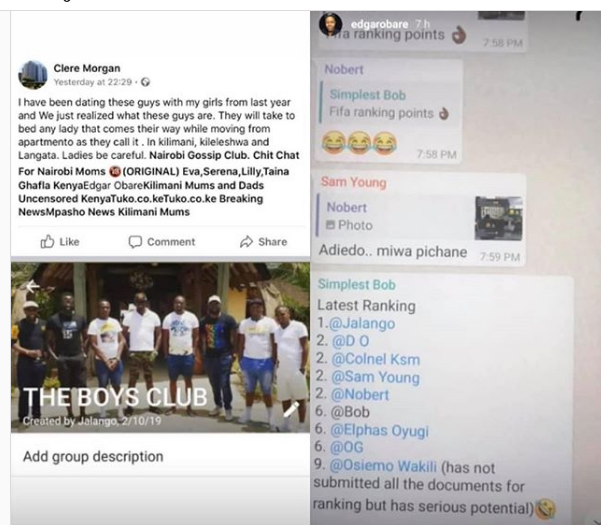Tap the @Sam Young mention

pos(375,377)
